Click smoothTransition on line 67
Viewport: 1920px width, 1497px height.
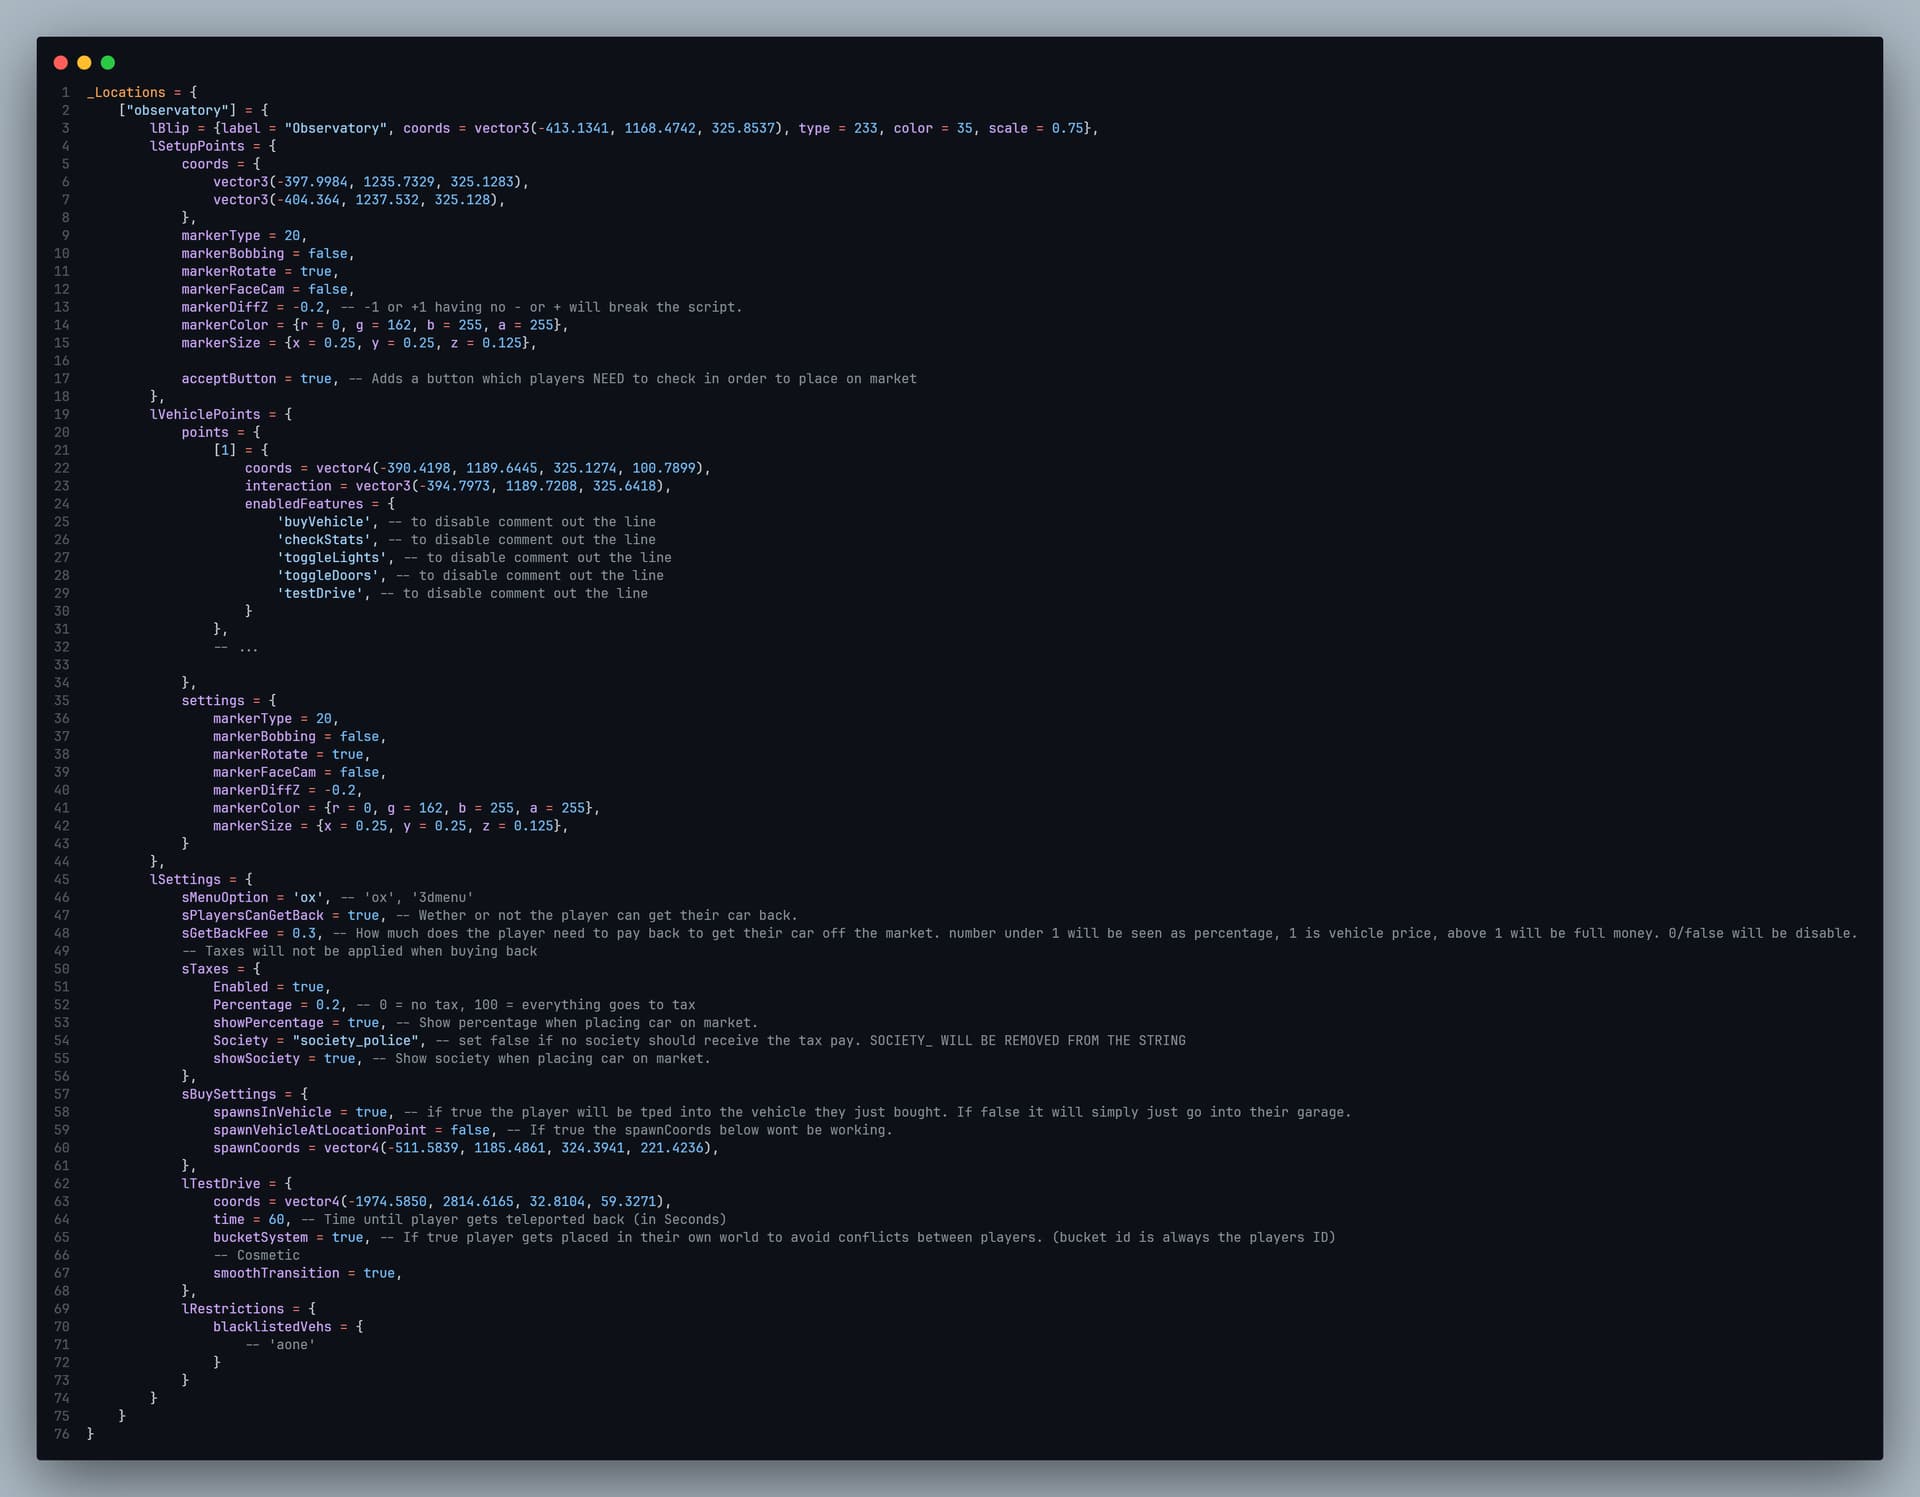pos(276,1274)
